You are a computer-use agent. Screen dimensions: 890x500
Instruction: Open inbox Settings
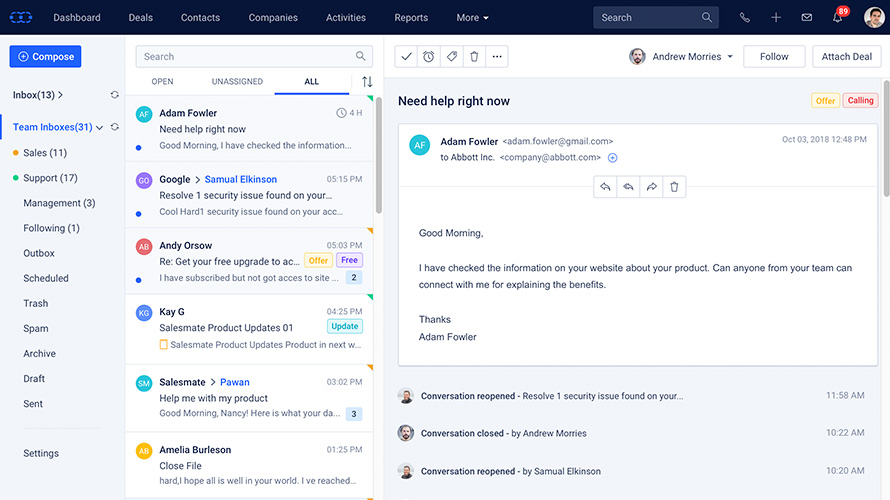(41, 453)
